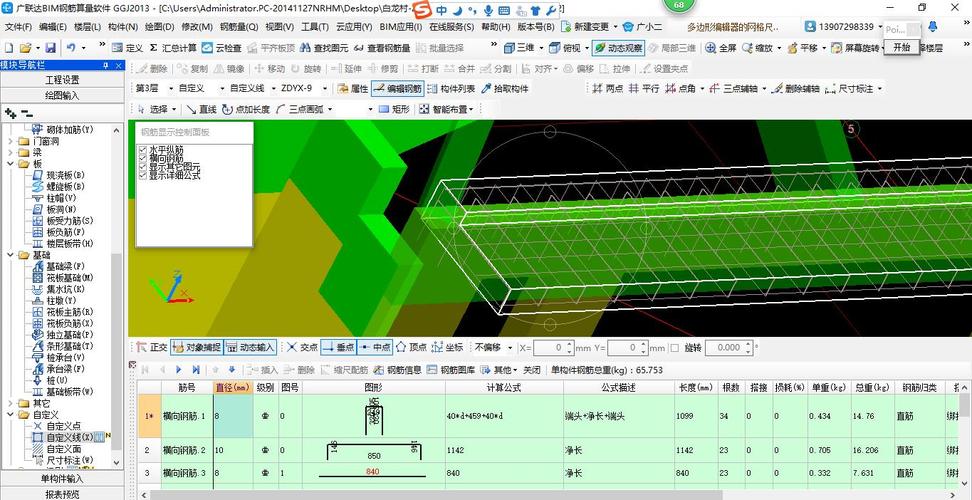This screenshot has width=972, height=500.
Task: Toggle 横向钢筋 checkbox
Action: click(x=143, y=159)
